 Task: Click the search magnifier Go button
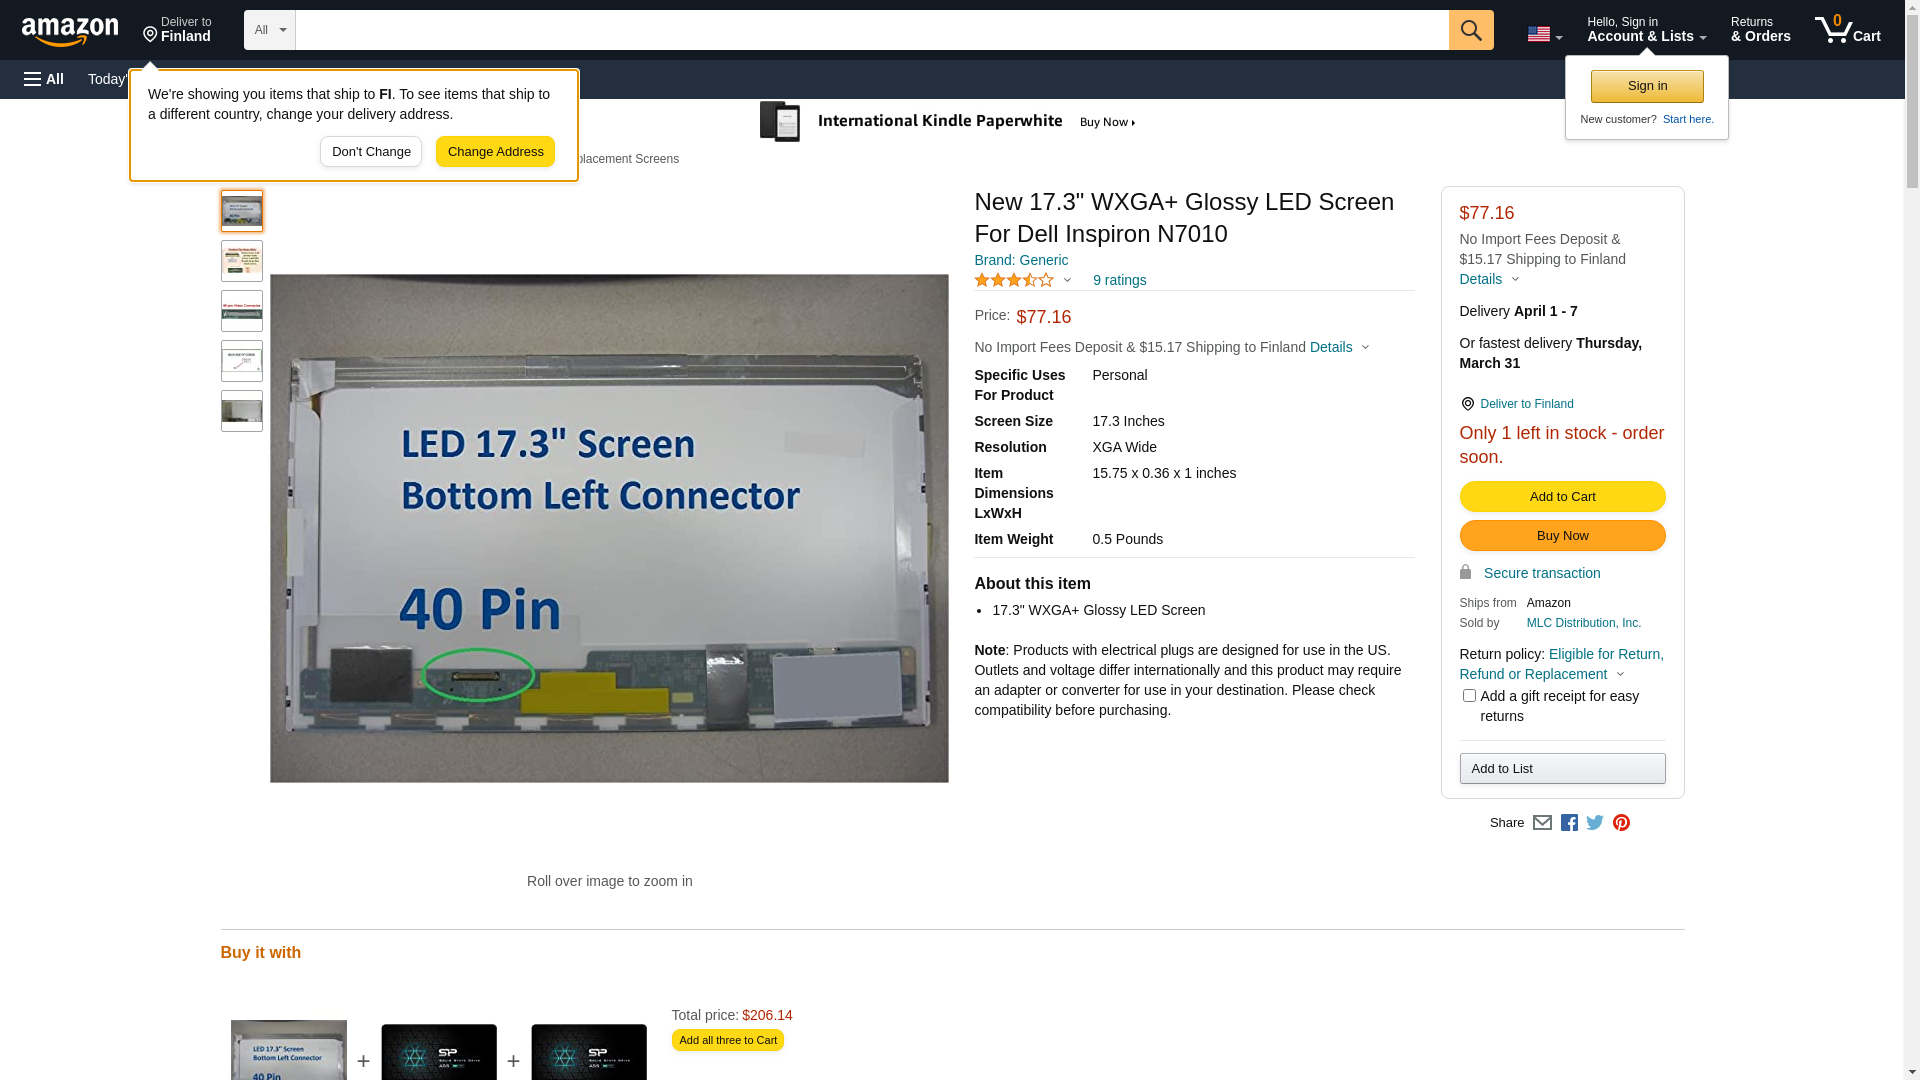coord(1470,30)
